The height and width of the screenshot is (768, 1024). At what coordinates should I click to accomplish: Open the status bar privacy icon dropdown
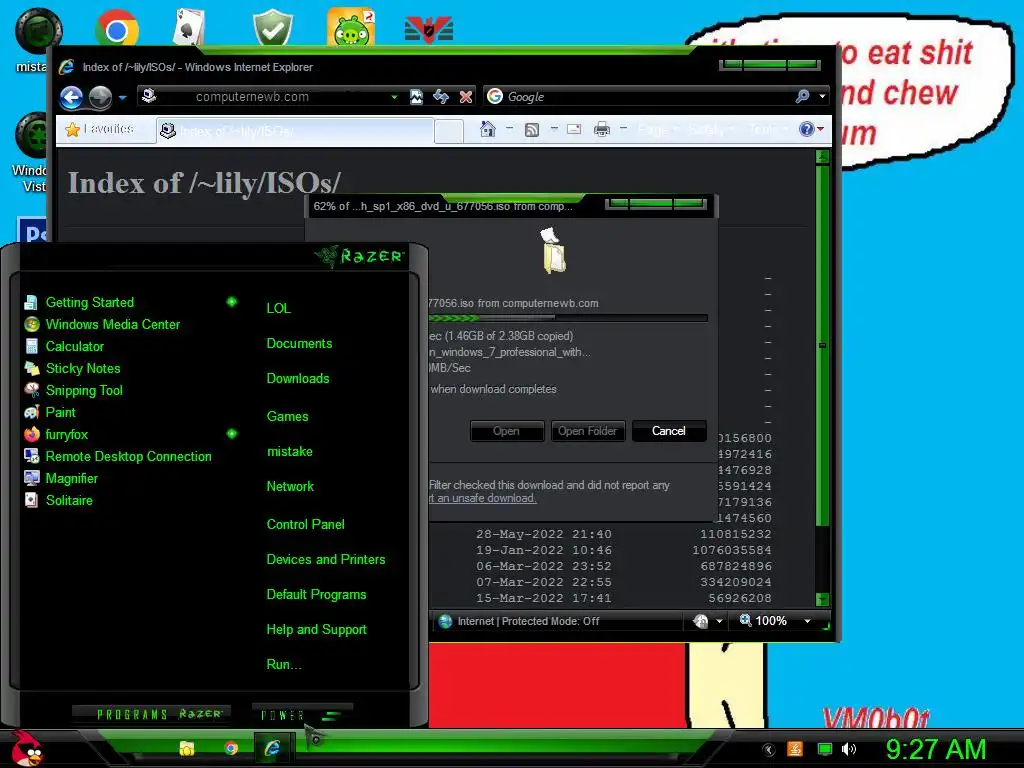pos(719,621)
